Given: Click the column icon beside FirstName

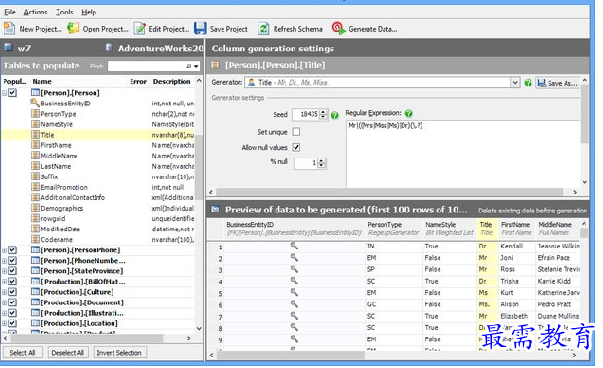Looking at the screenshot, I should pyautogui.click(x=35, y=145).
